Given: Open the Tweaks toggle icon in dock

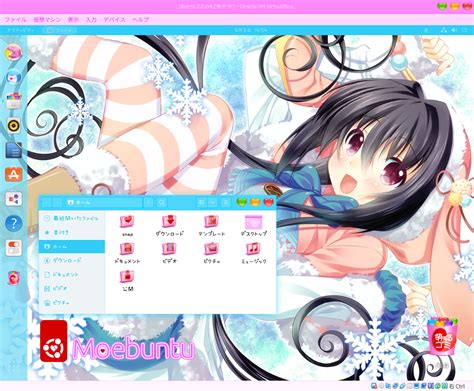Looking at the screenshot, I should [x=14, y=248].
